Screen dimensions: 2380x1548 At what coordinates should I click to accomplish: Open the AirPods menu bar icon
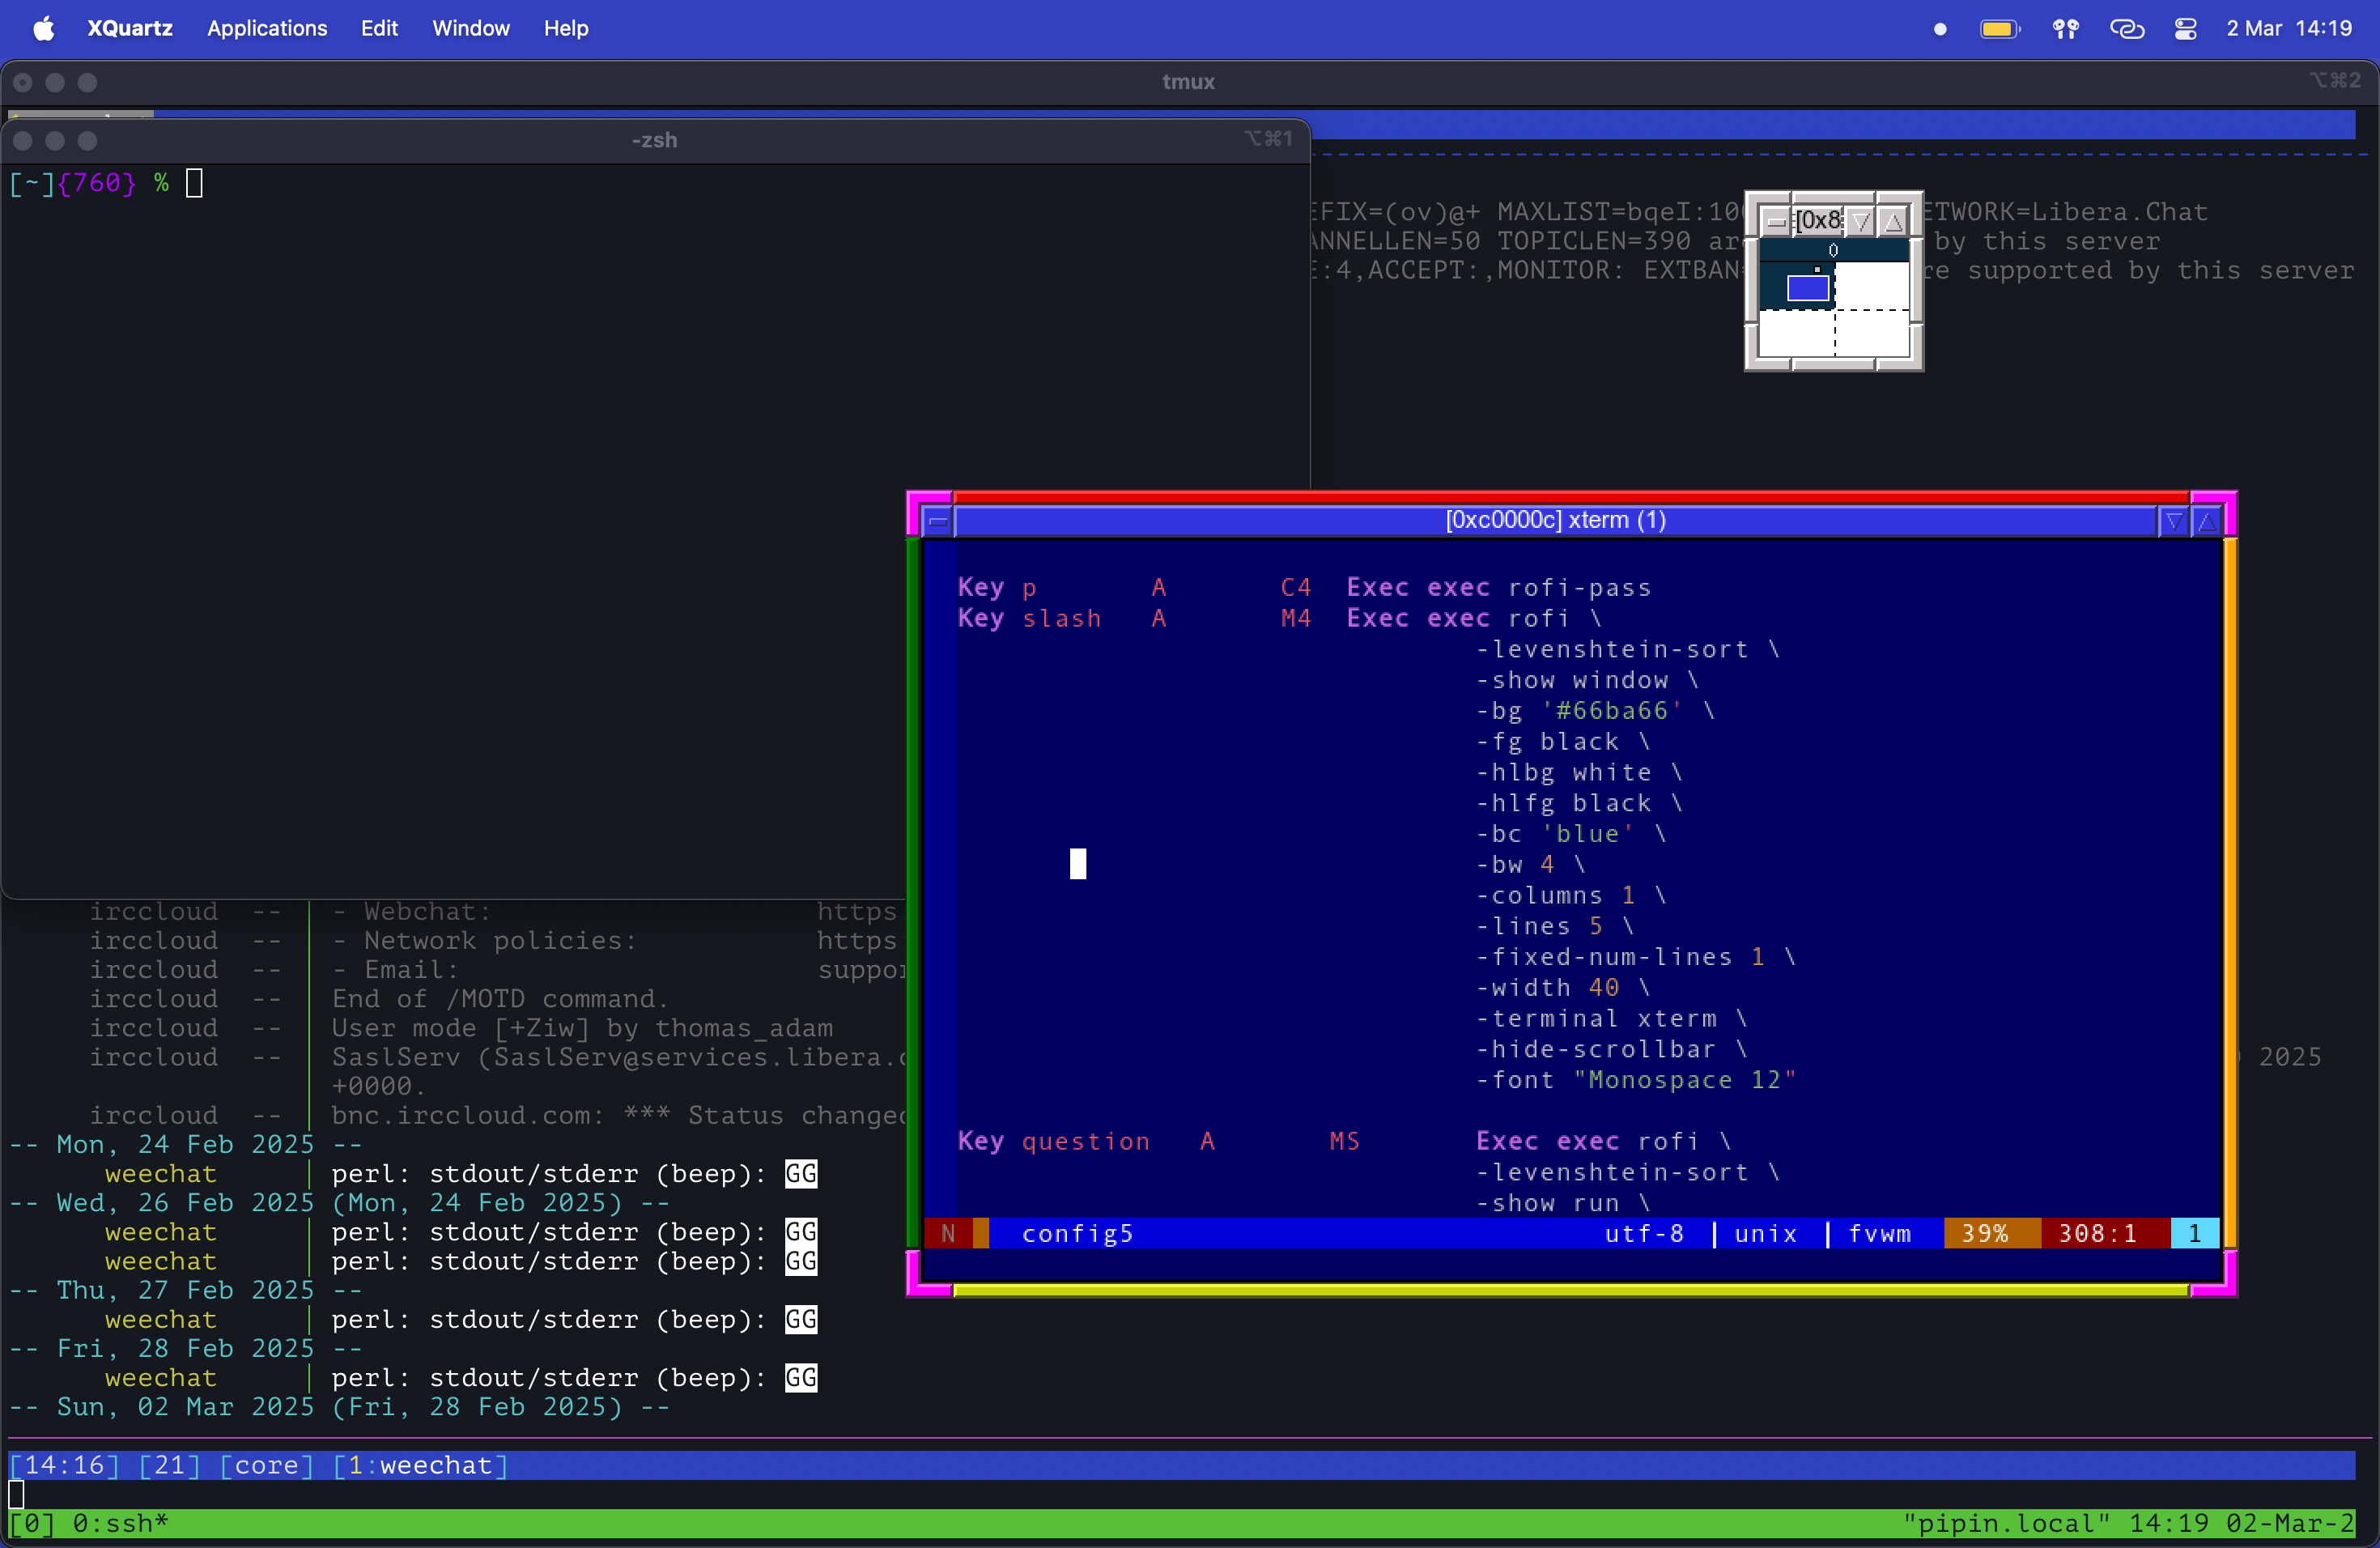coord(2065,28)
